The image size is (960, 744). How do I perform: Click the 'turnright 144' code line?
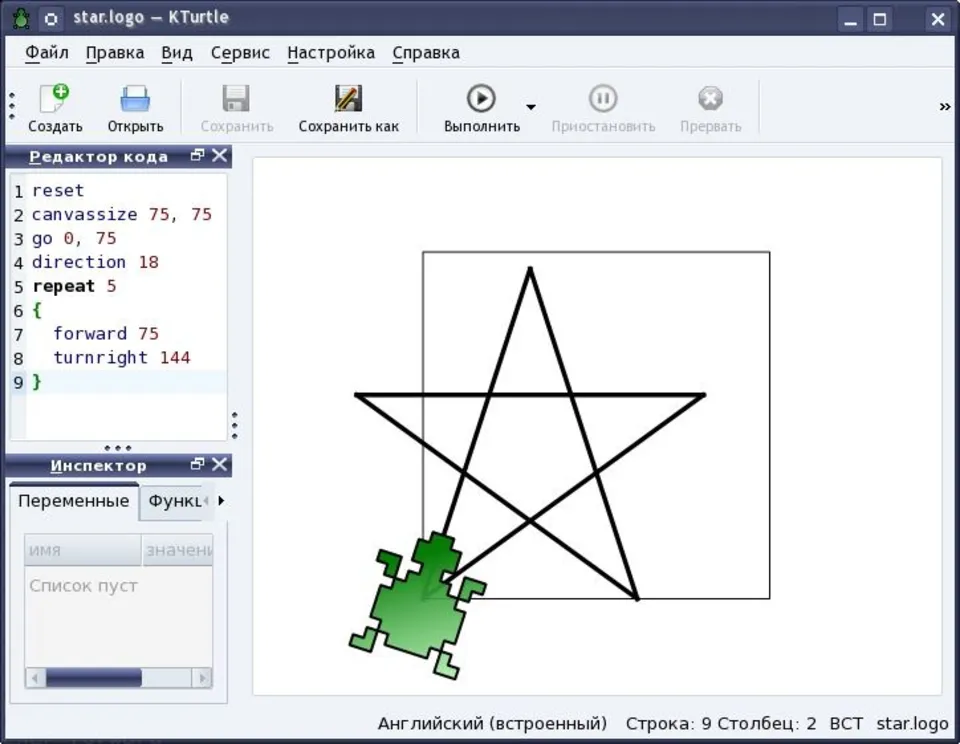click(x=121, y=358)
